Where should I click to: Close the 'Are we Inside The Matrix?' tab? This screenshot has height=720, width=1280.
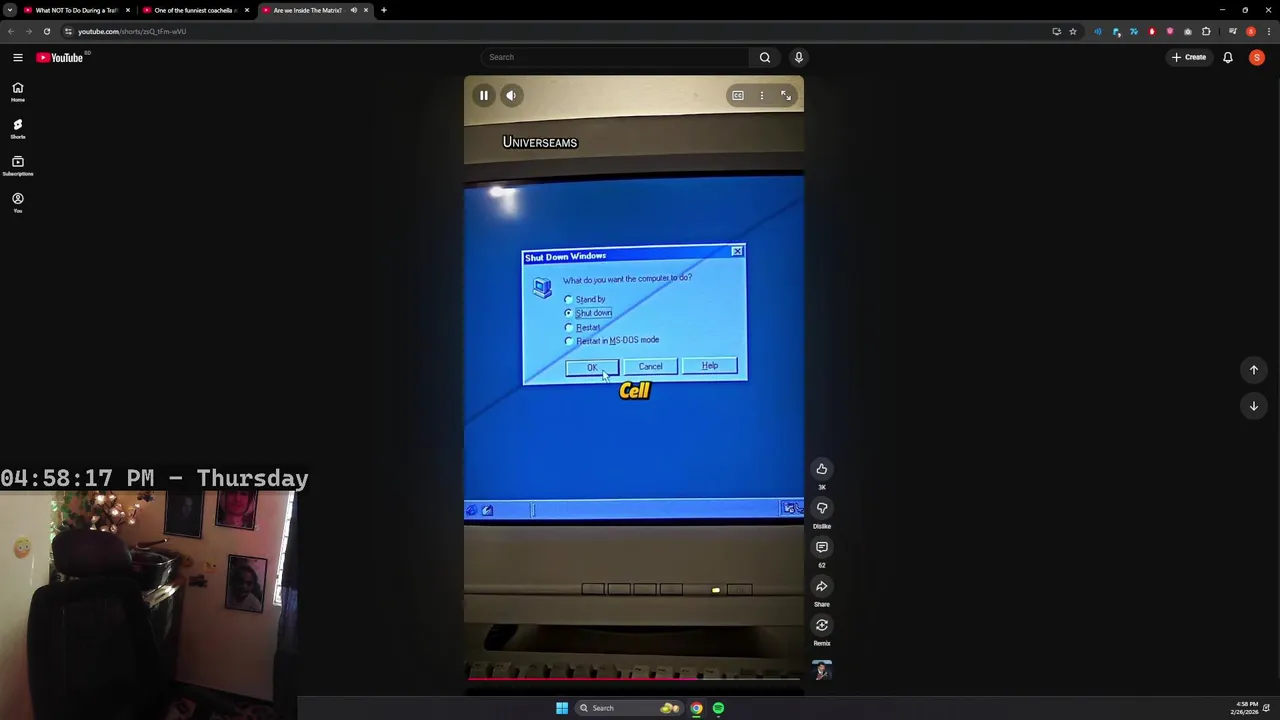click(365, 10)
